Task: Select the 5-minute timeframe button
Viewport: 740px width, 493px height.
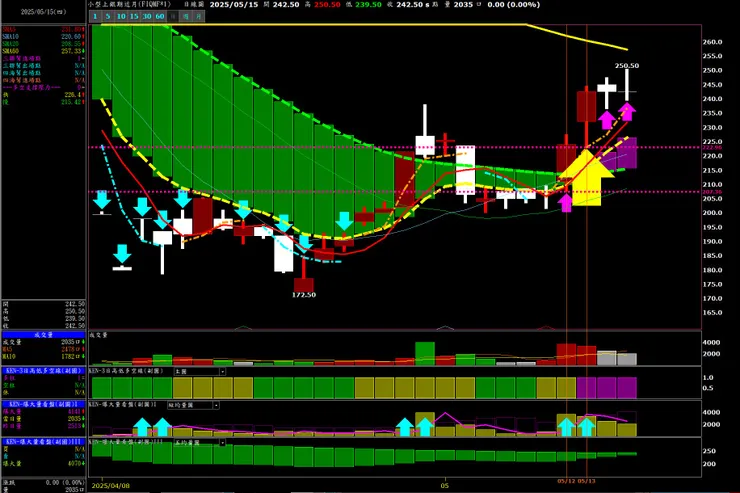Action: coord(108,17)
